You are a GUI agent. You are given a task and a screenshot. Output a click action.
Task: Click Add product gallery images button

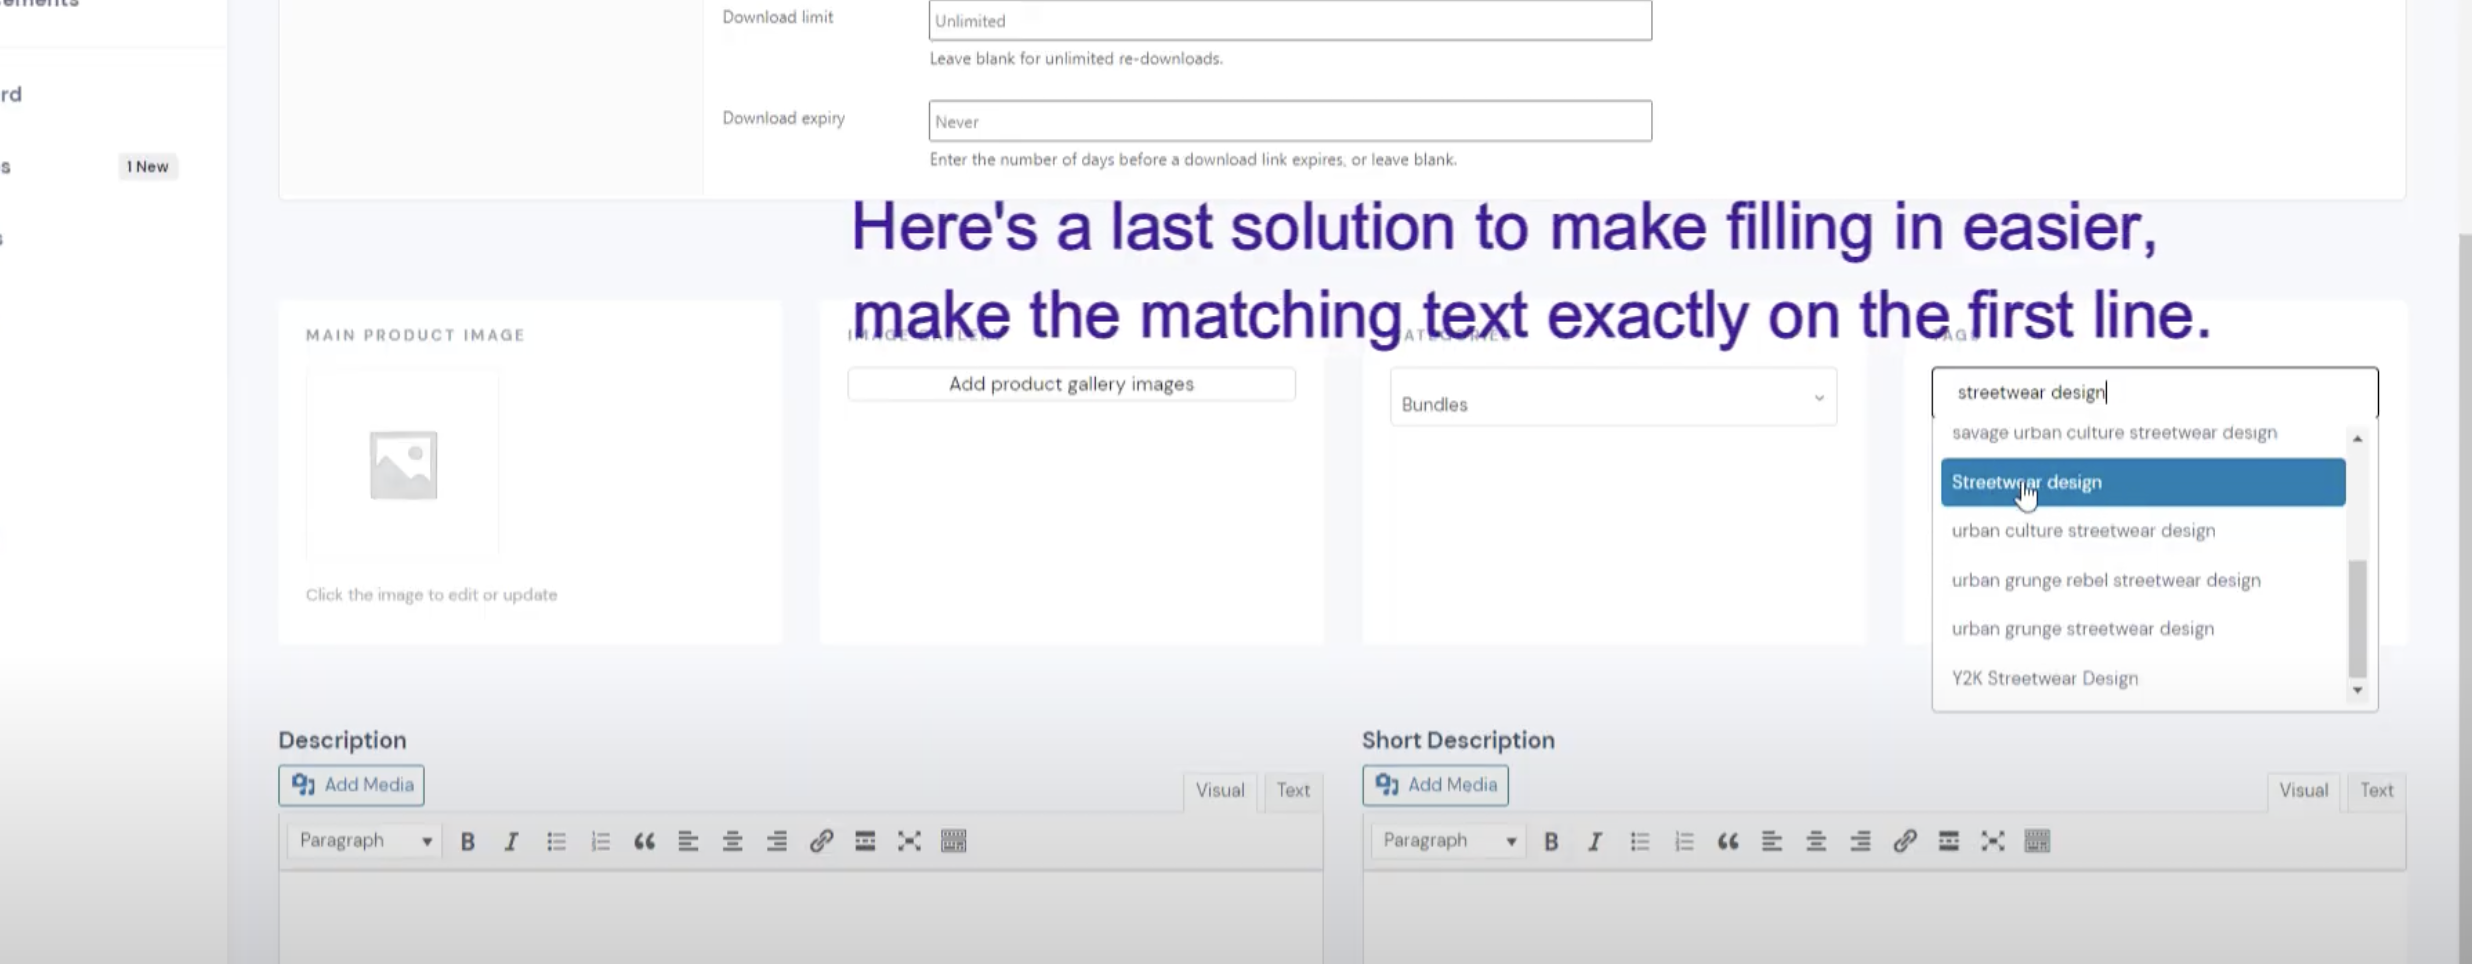tap(1071, 384)
